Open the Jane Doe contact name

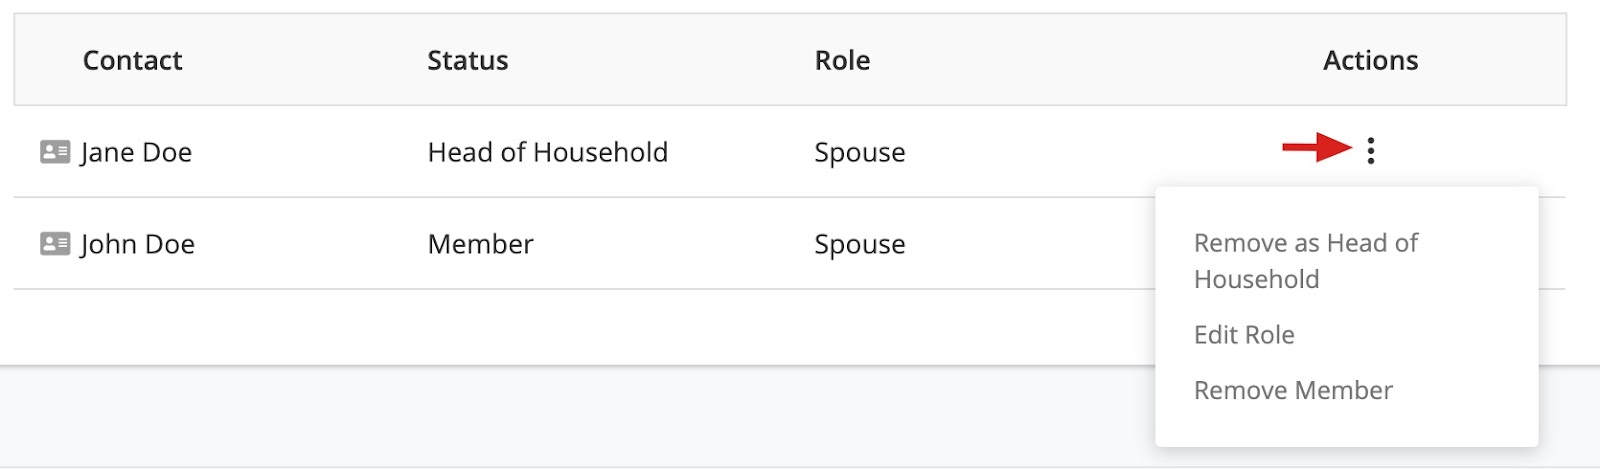[x=136, y=152]
